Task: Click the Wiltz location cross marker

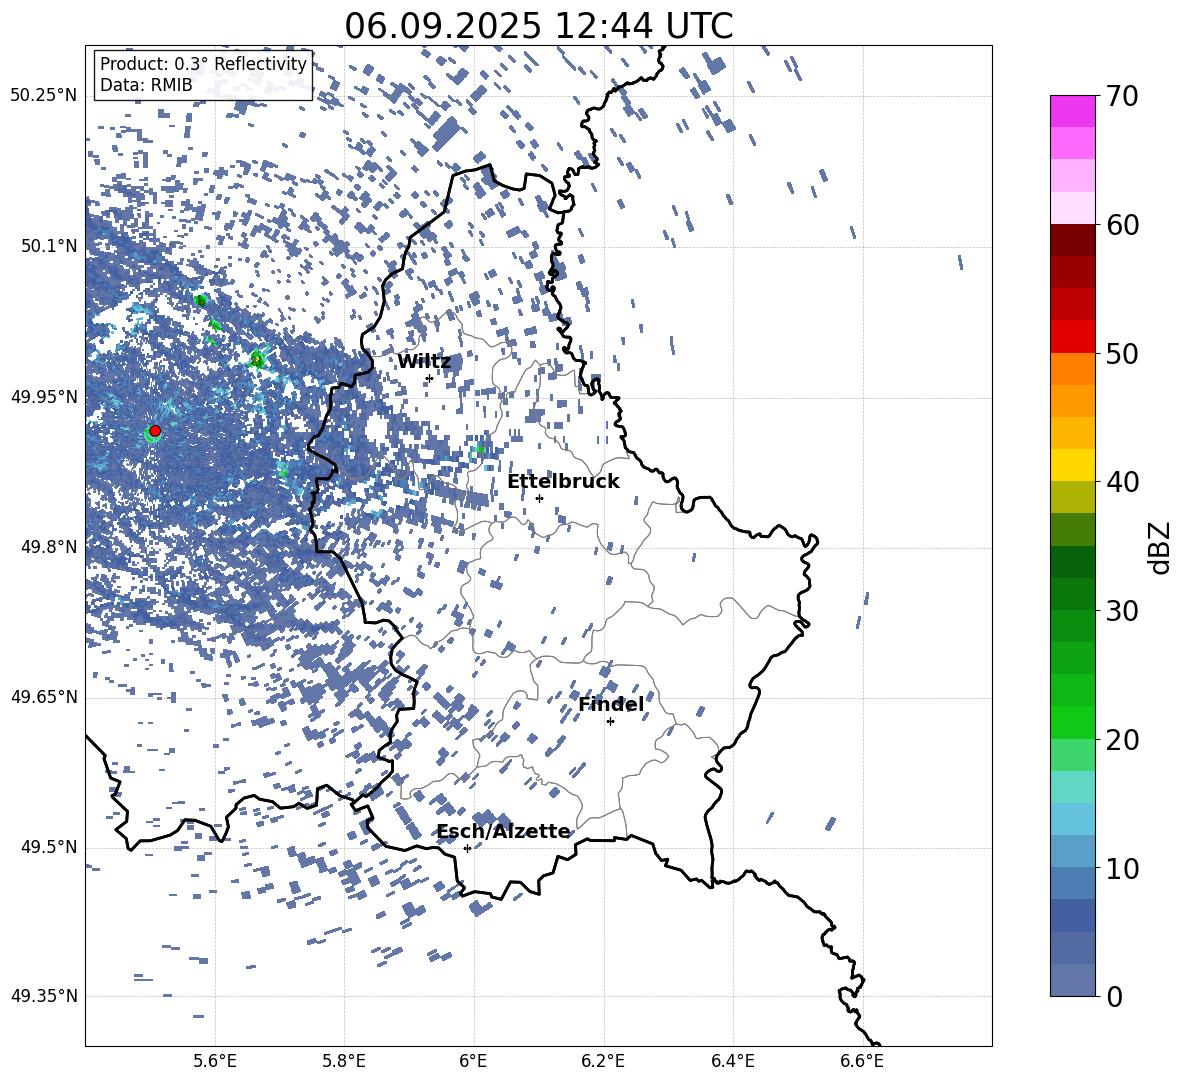Action: click(x=429, y=379)
